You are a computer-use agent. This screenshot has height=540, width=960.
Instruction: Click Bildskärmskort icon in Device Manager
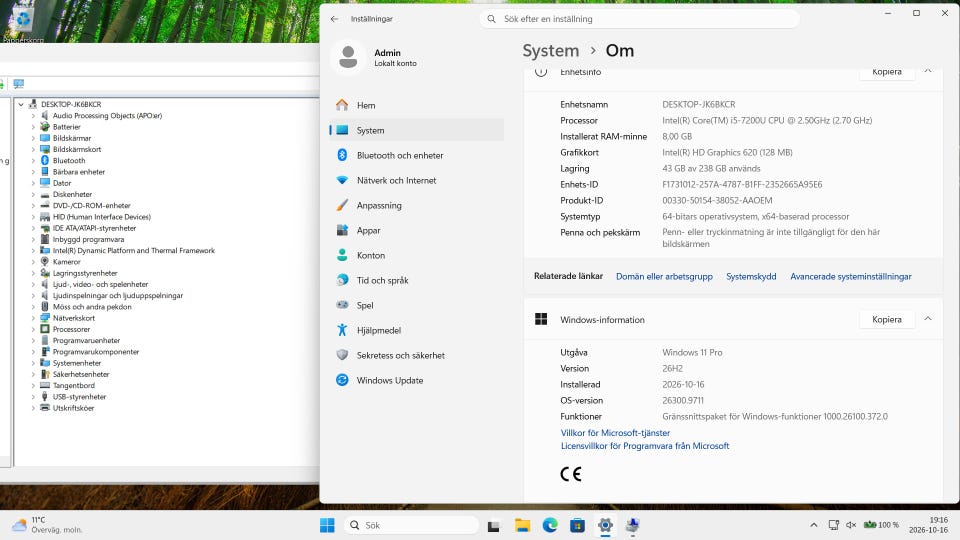tap(45, 149)
